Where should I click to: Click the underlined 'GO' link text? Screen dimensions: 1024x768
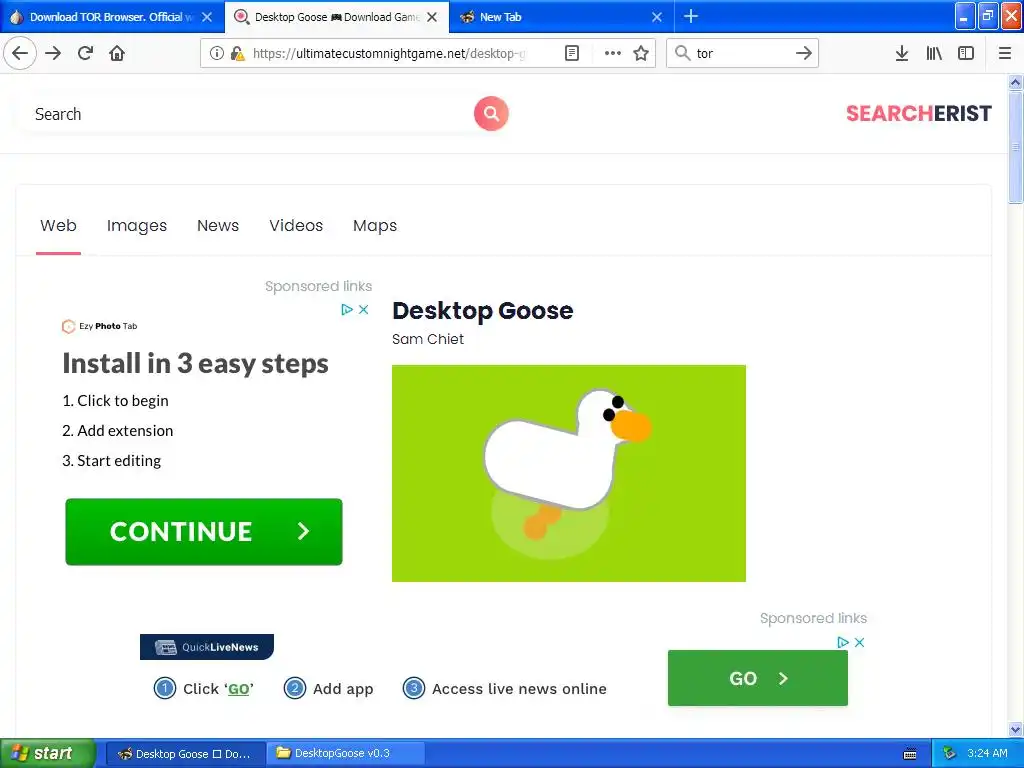coord(238,689)
